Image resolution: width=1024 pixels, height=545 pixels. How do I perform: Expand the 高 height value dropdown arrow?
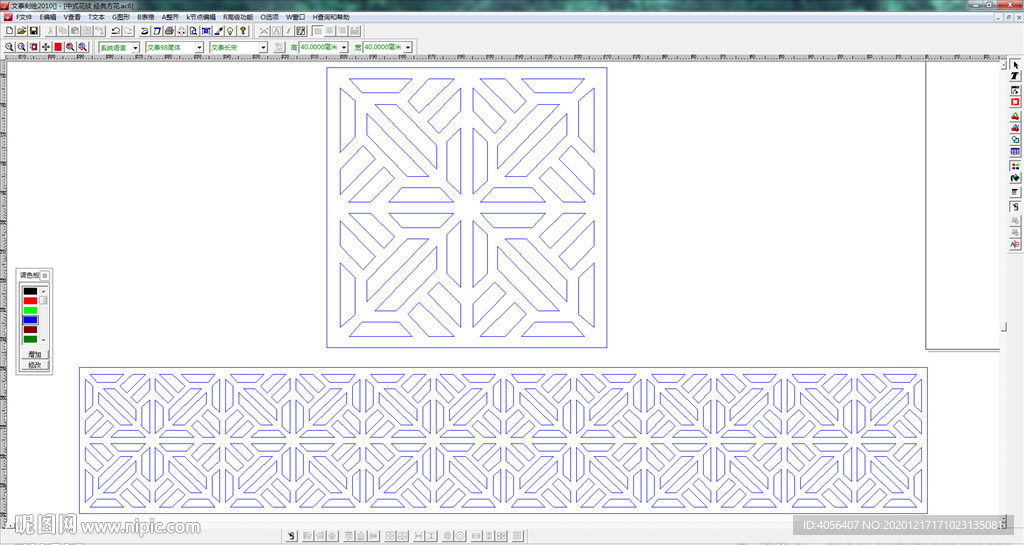coord(344,48)
